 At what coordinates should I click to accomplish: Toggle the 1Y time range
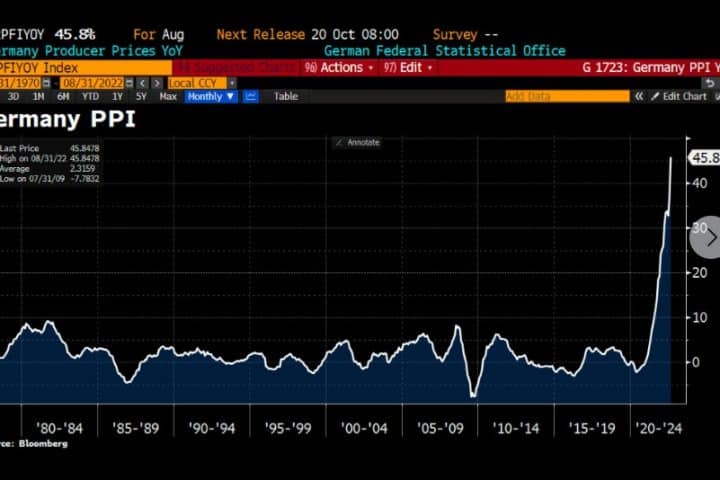click(x=118, y=96)
